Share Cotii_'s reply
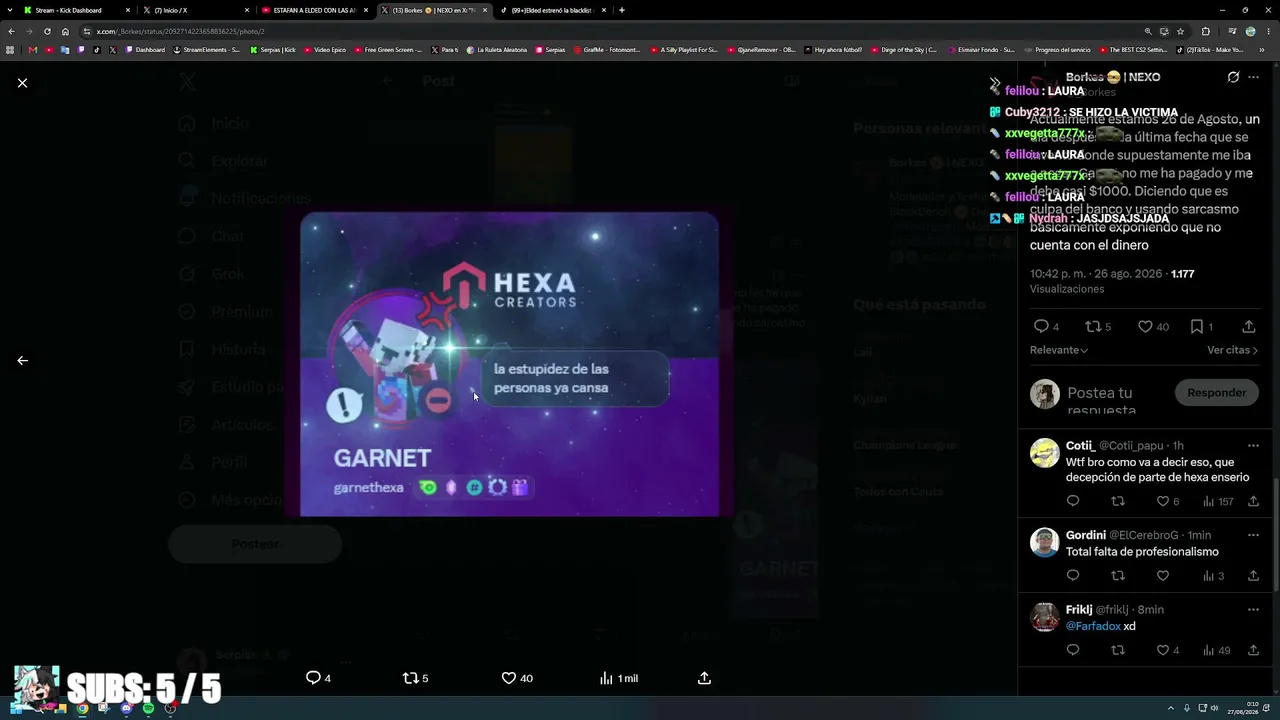Screen dimensions: 1280x720 [1253, 501]
